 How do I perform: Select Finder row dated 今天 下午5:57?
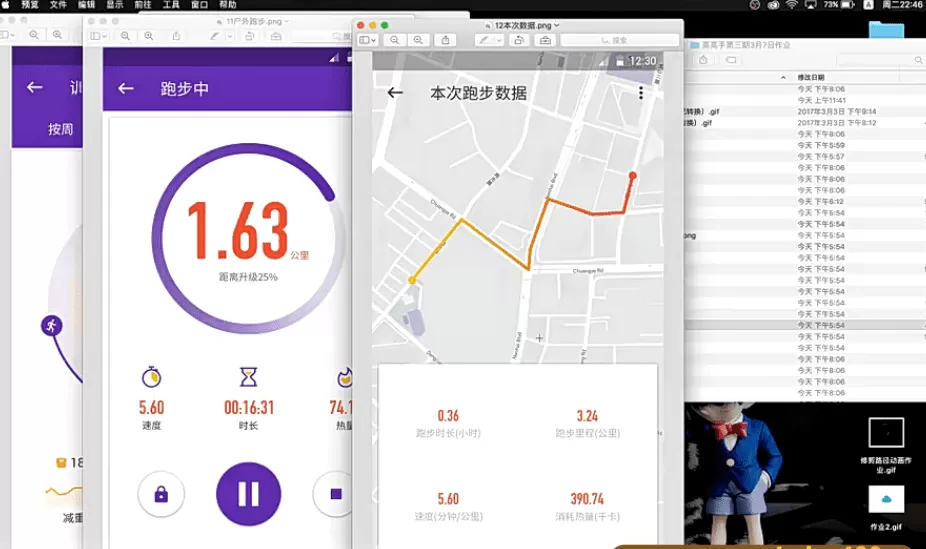(805, 156)
